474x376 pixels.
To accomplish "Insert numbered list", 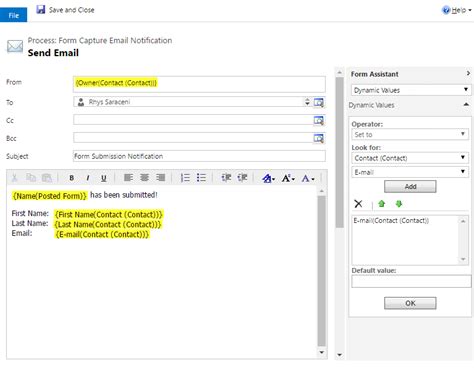I will click(x=185, y=178).
